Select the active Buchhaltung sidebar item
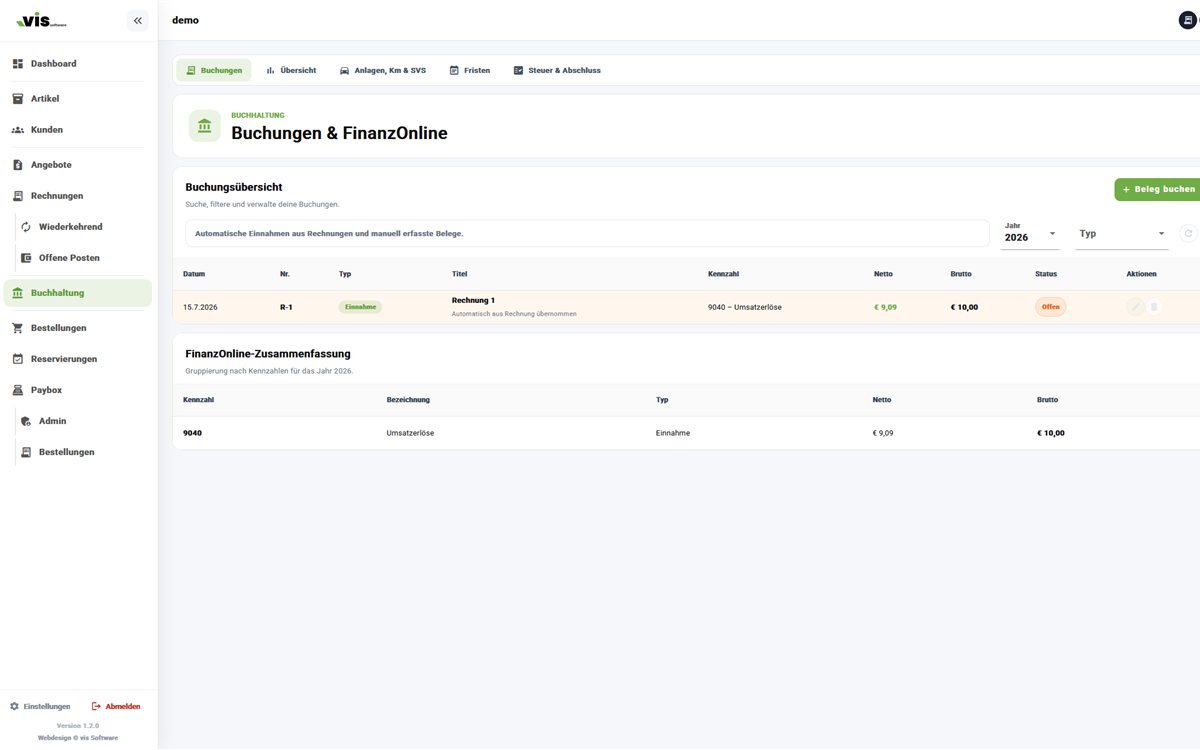Image resolution: width=1200 pixels, height=750 pixels. 78,293
